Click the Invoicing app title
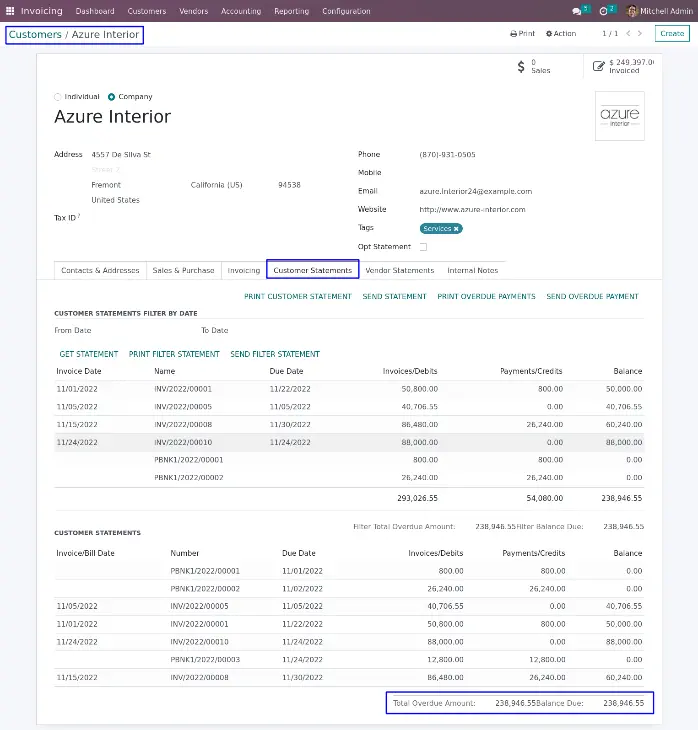 coord(41,11)
